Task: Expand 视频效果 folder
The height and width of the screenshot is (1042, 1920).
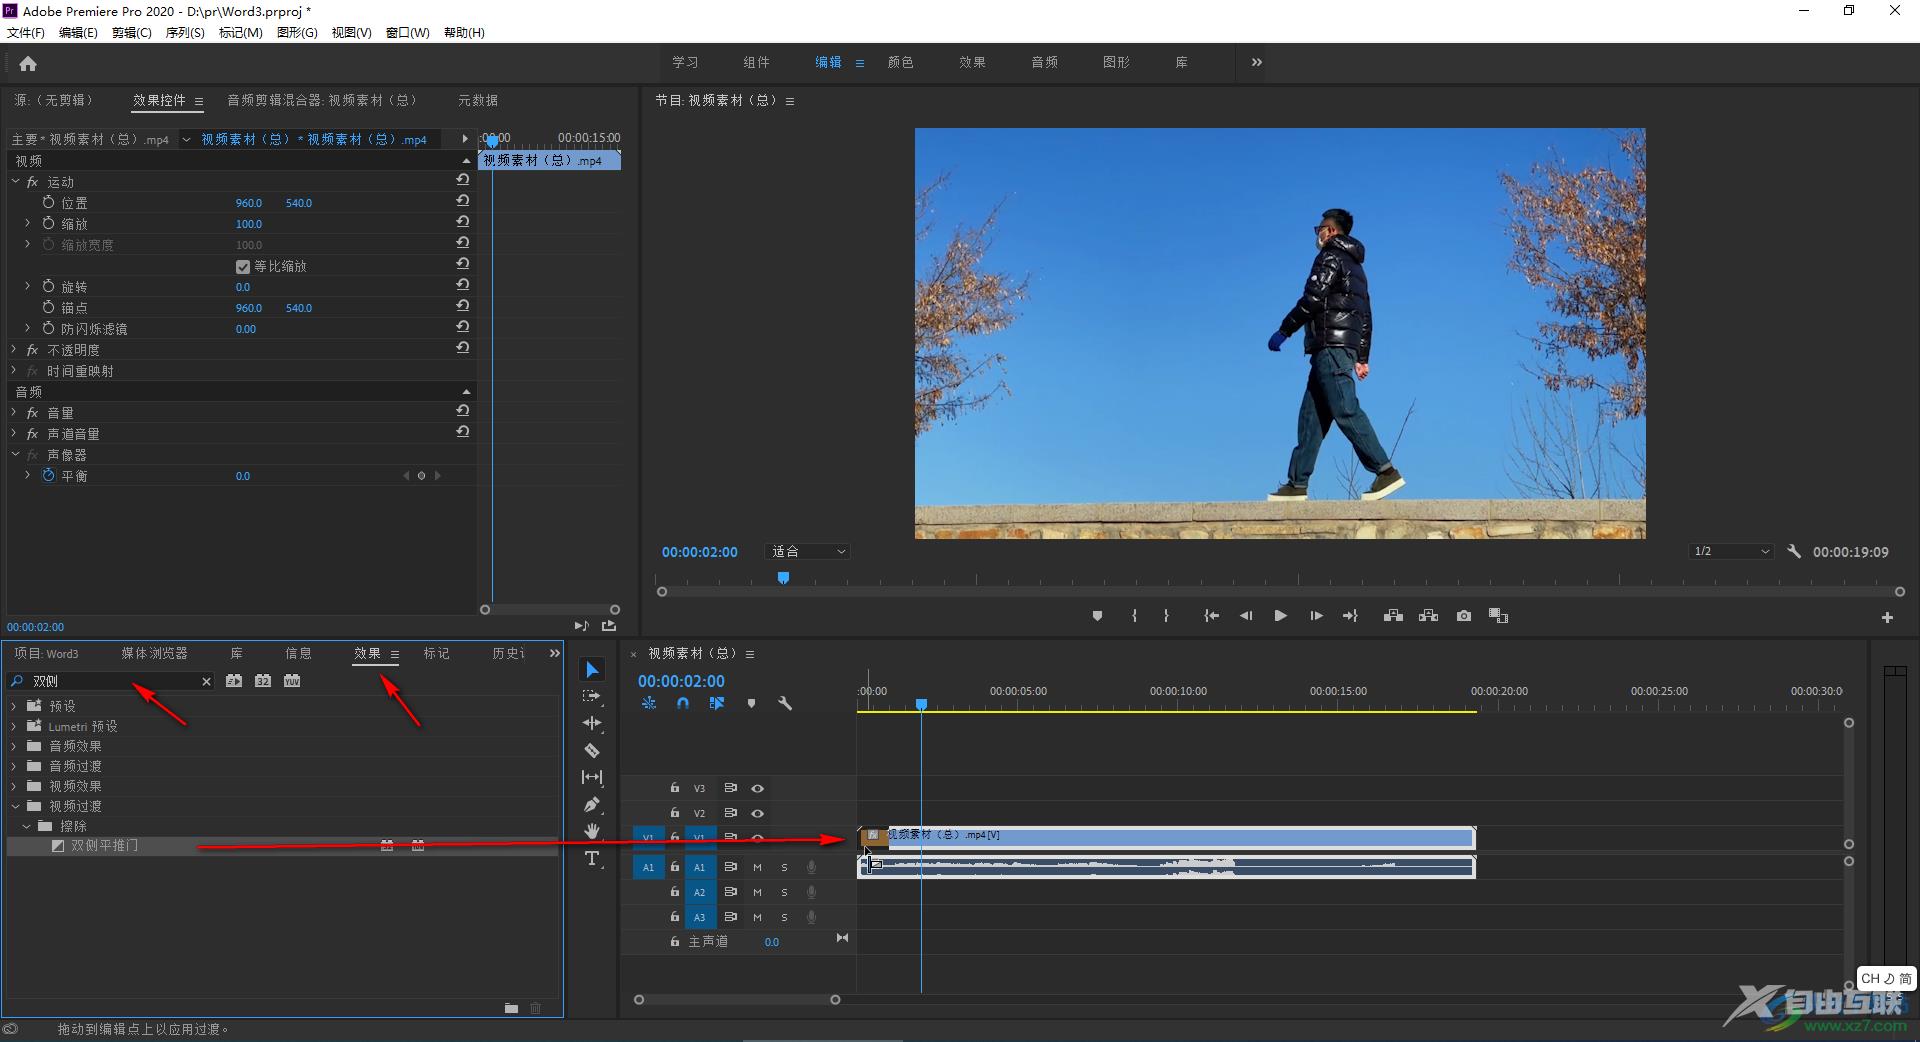Action: (x=14, y=786)
